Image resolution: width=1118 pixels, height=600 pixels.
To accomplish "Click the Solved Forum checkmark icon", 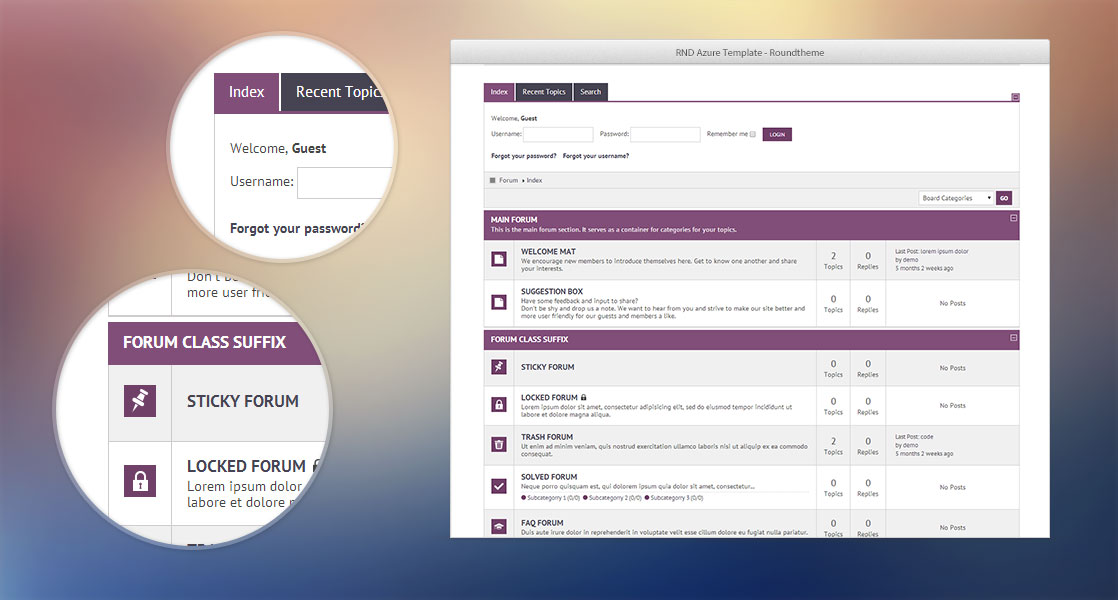I will [499, 486].
